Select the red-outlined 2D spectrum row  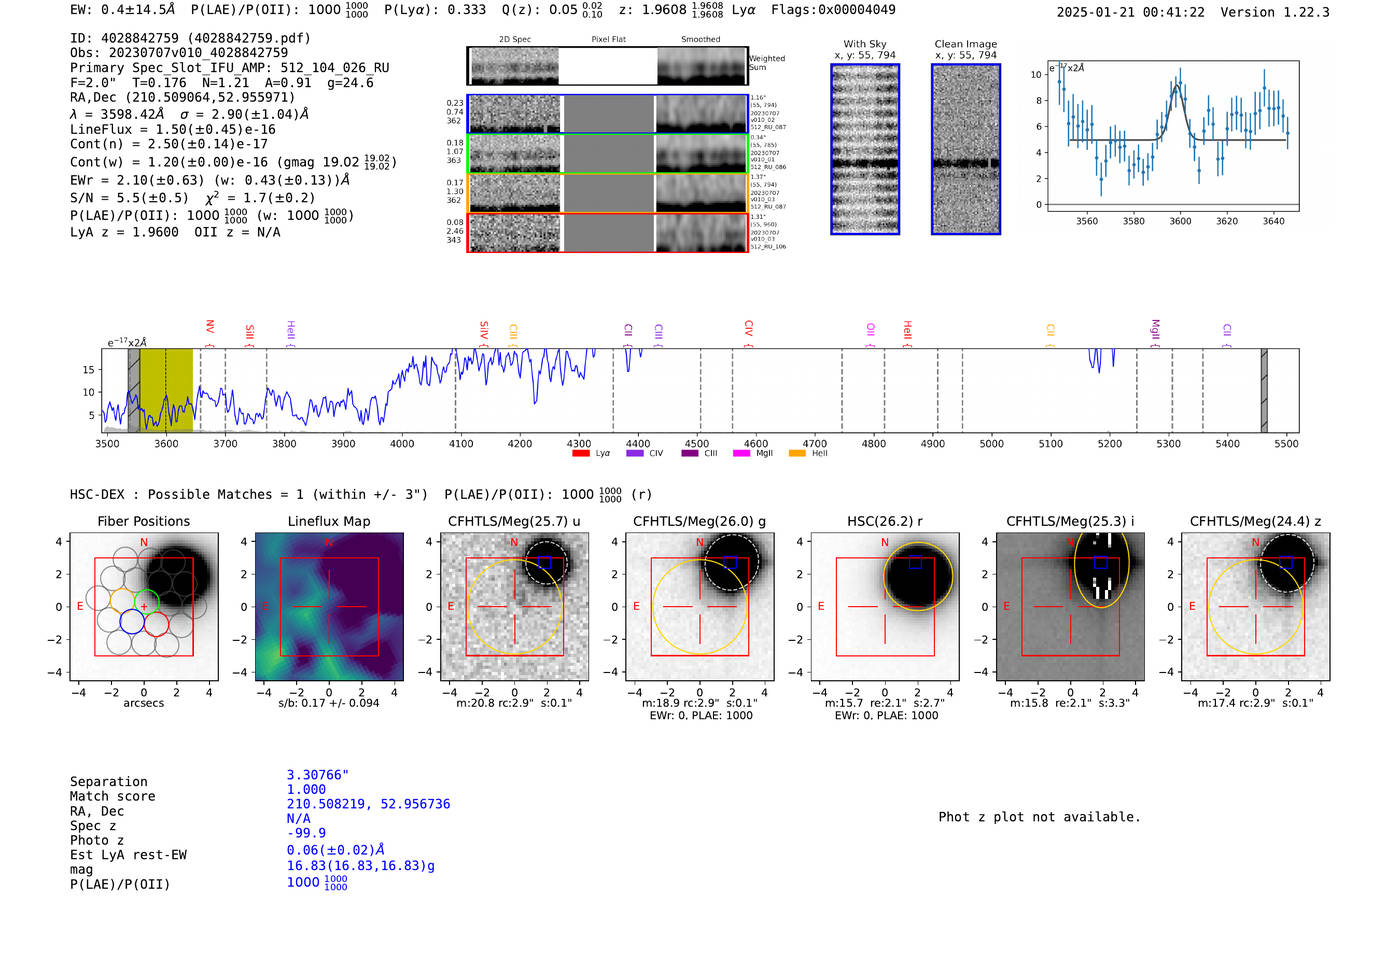tap(608, 233)
